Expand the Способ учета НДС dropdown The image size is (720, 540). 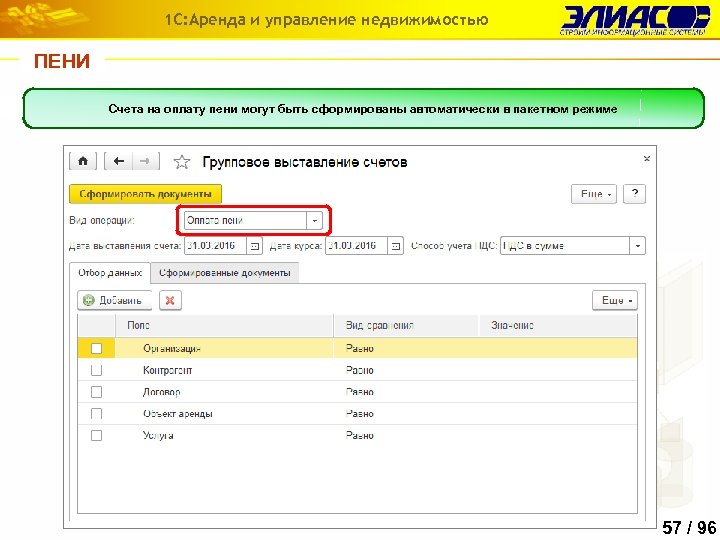[x=637, y=246]
